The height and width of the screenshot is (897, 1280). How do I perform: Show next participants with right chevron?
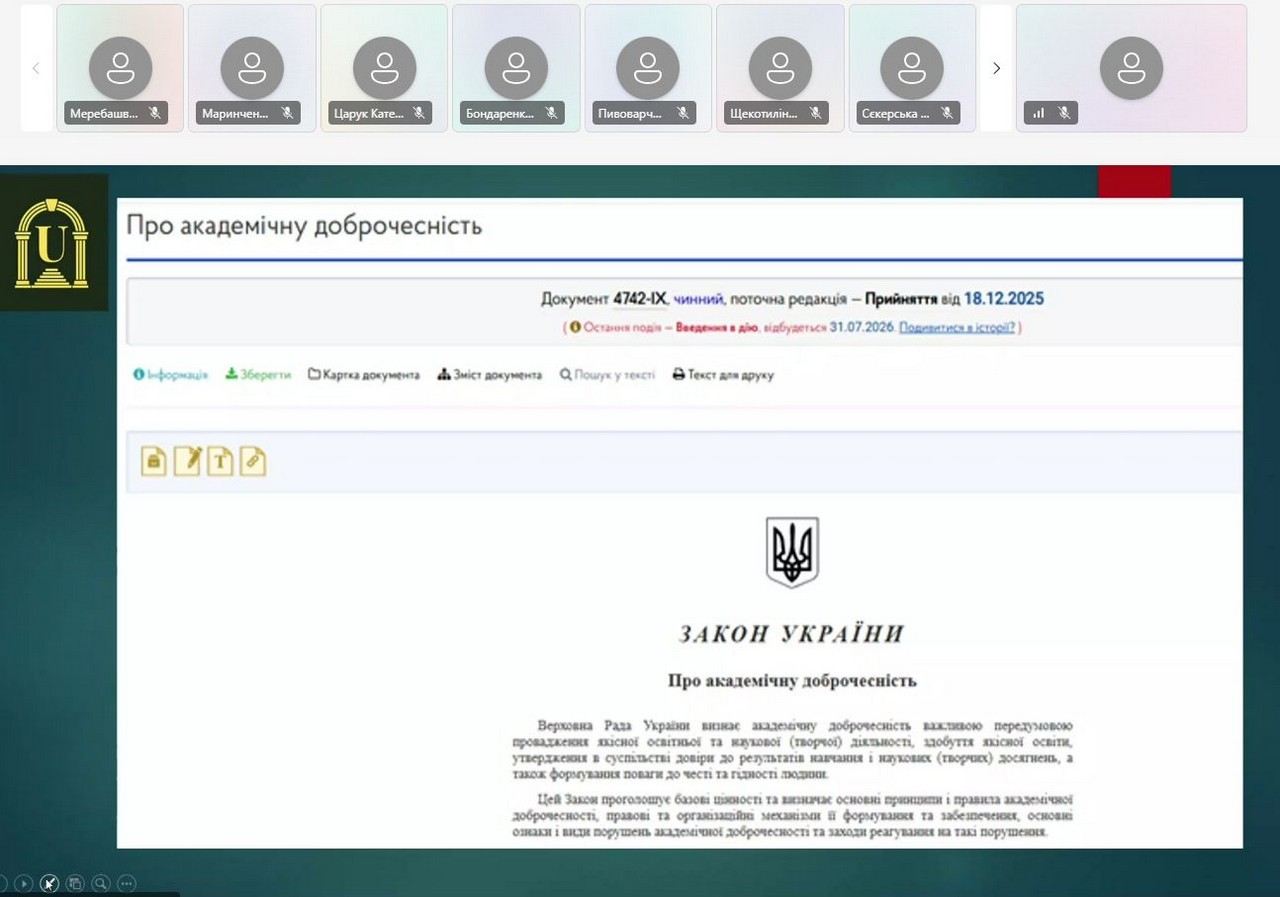[x=996, y=68]
